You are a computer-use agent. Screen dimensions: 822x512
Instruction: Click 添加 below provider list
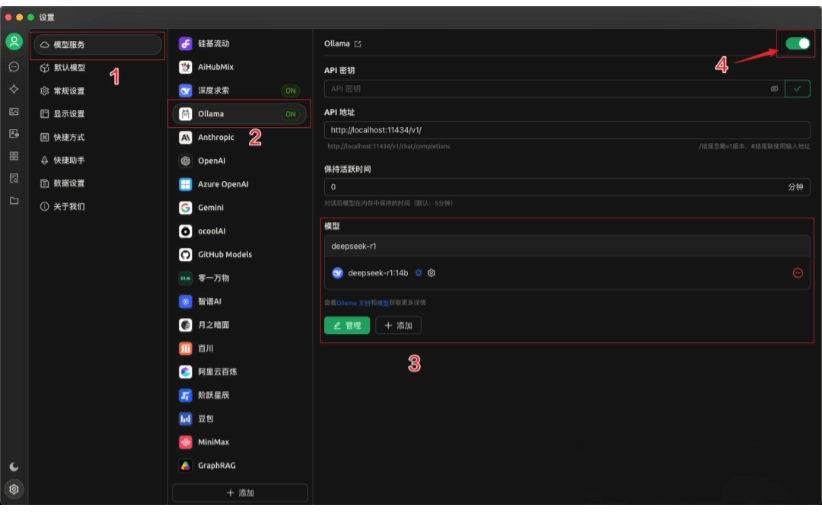pyautogui.click(x=240, y=493)
